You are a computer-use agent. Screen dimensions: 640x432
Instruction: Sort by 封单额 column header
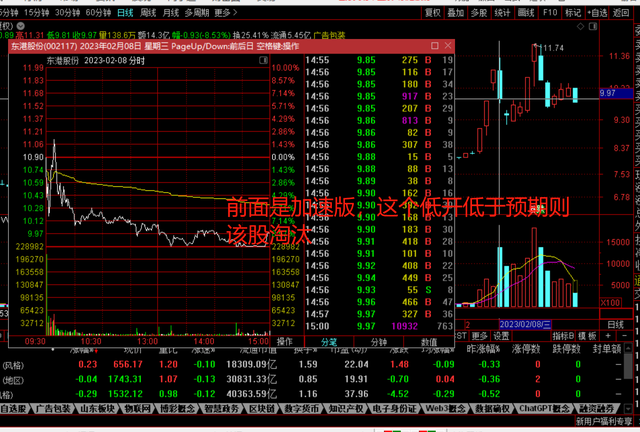(607, 349)
